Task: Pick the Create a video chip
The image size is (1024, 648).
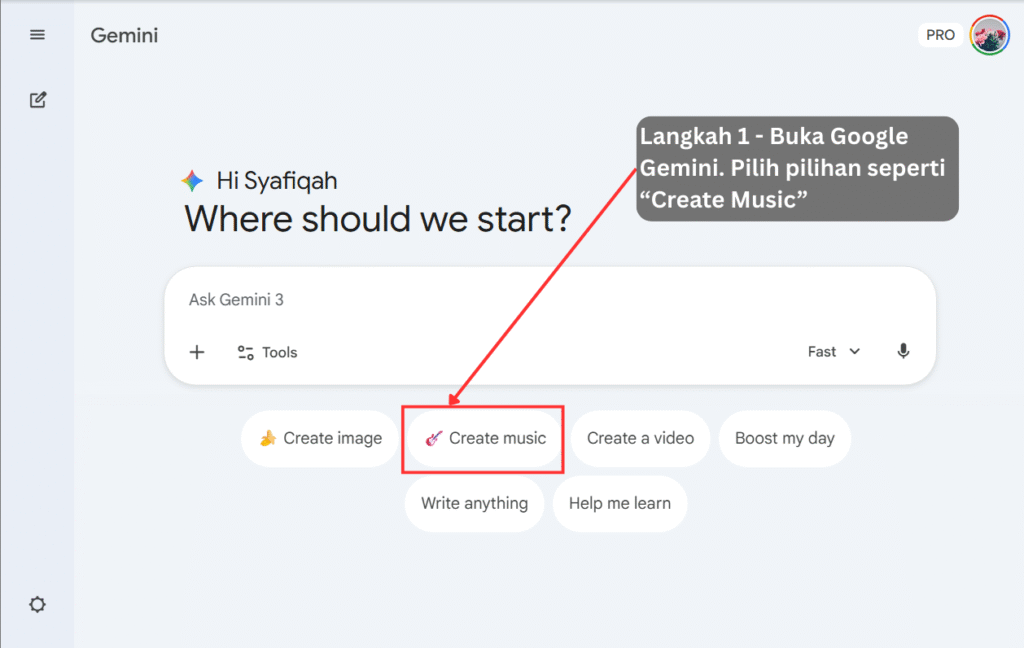Action: coord(640,438)
